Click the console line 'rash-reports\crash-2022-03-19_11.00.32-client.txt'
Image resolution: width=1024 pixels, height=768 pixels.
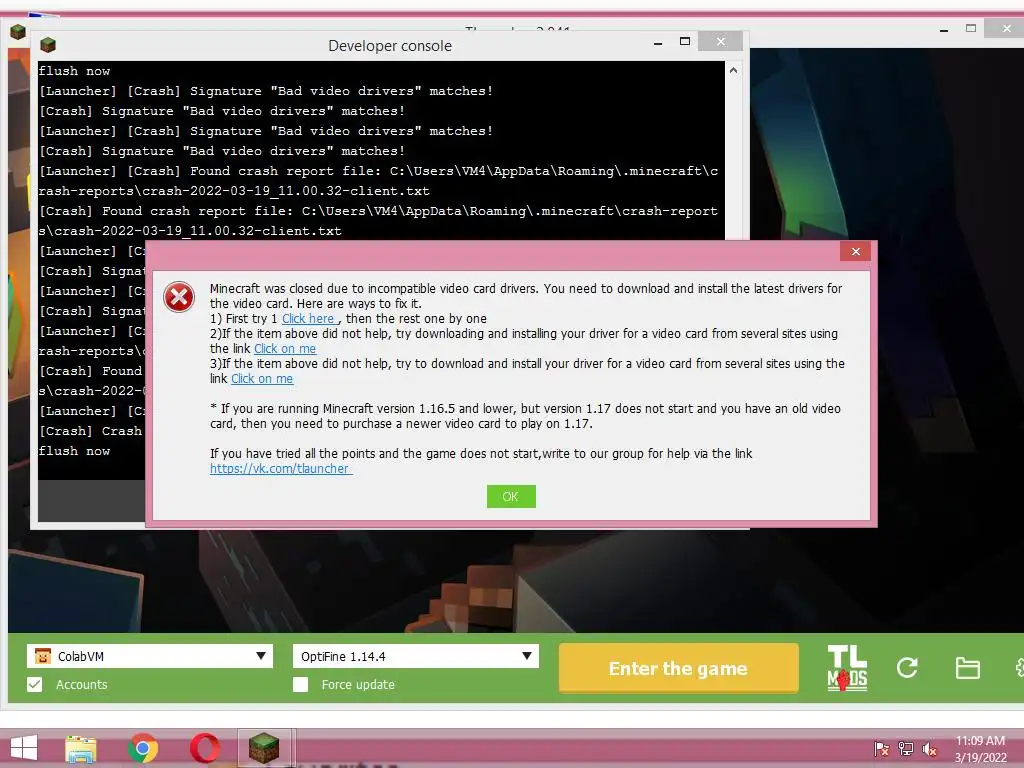coord(234,191)
